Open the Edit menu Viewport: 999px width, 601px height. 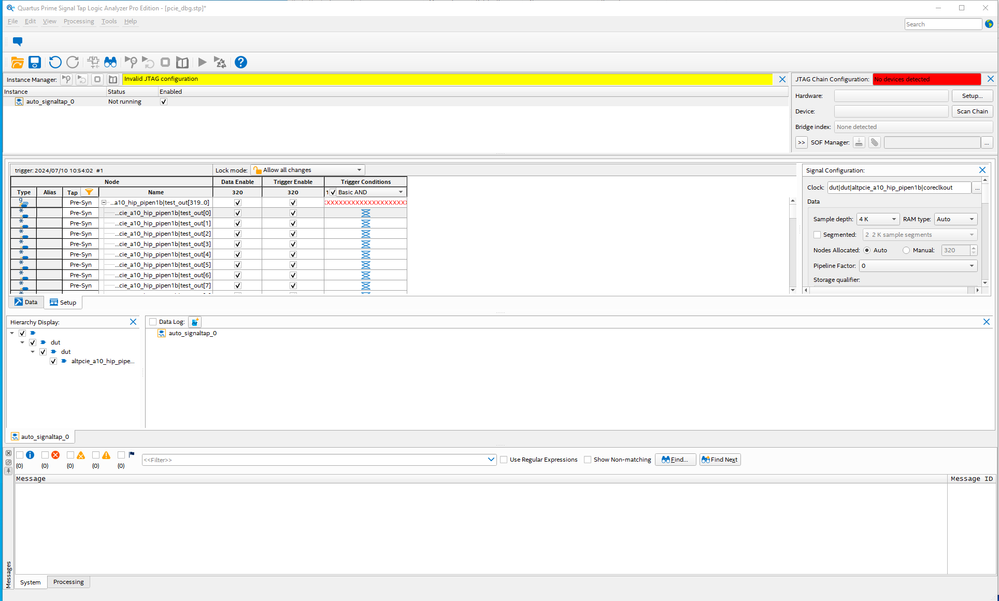point(30,22)
